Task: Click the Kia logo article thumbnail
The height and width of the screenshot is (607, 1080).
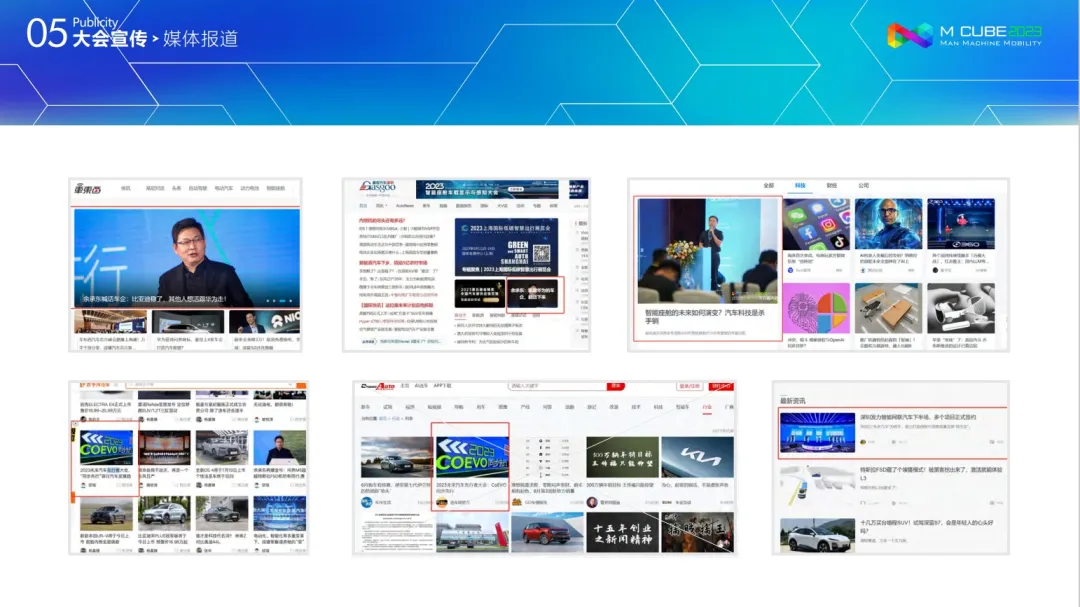Action: 696,457
